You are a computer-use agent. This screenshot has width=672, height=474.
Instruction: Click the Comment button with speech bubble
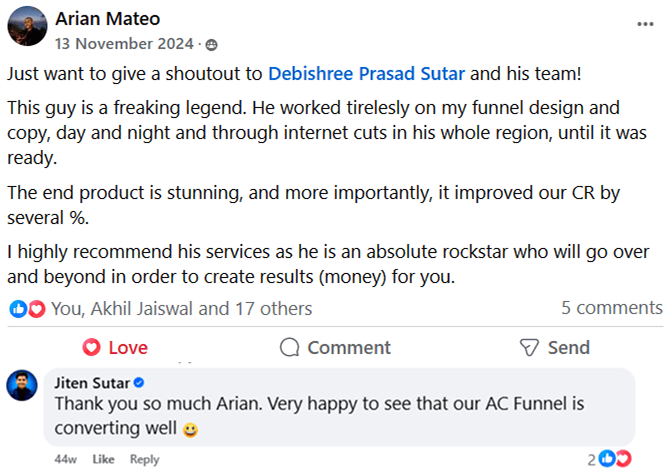(335, 347)
